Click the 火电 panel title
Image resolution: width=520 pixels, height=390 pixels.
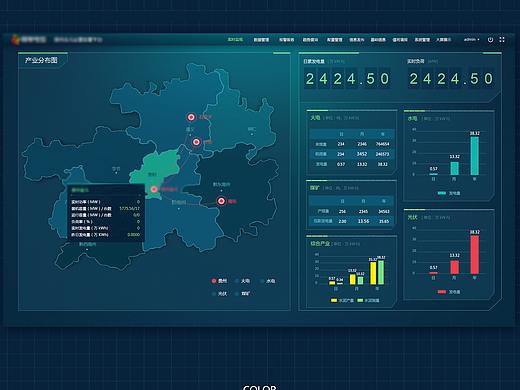click(315, 118)
